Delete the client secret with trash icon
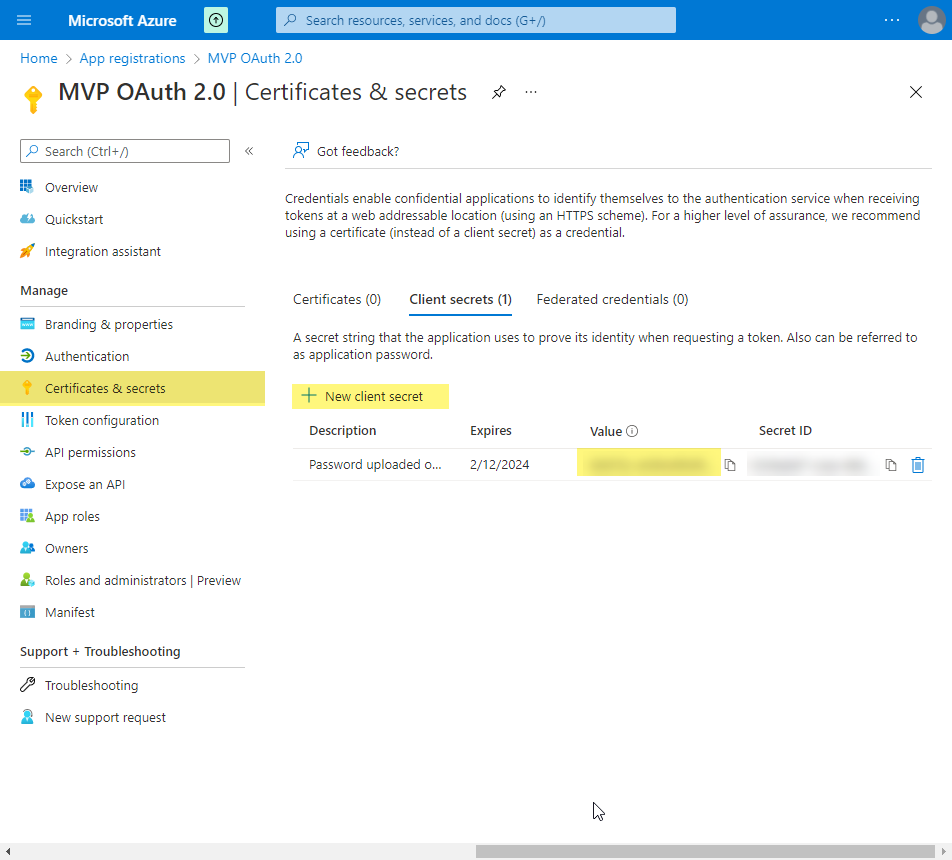 point(918,465)
